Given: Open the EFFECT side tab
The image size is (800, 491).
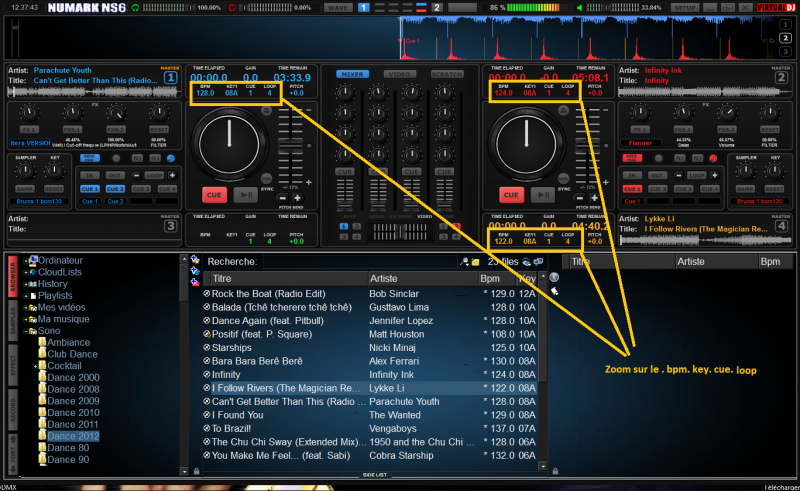Looking at the screenshot, I should (x=13, y=364).
